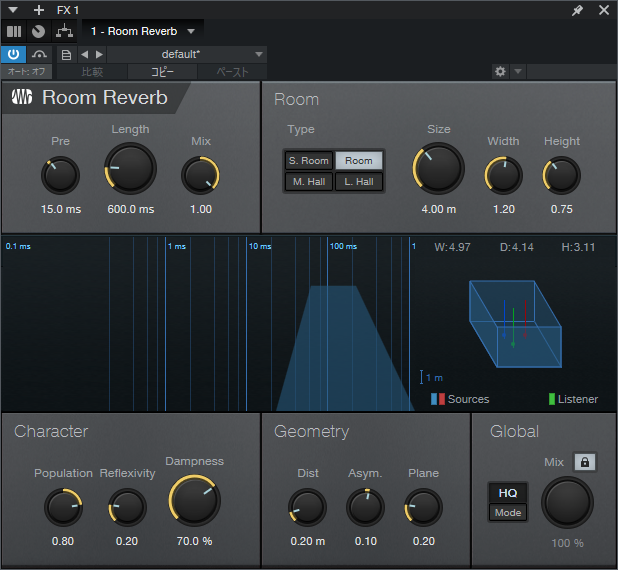Click the plus icon to add insert
Image resolution: width=618 pixels, height=570 pixels.
(x=39, y=10)
